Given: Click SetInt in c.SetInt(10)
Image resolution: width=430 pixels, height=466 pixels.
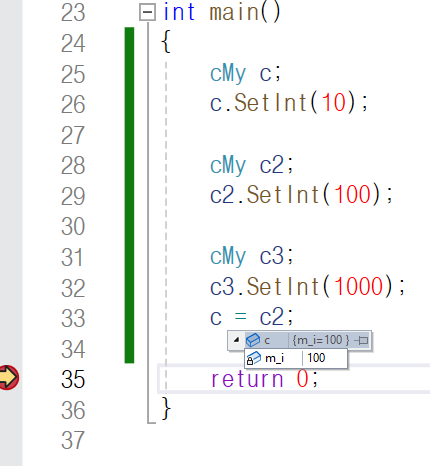Looking at the screenshot, I should click(271, 103).
